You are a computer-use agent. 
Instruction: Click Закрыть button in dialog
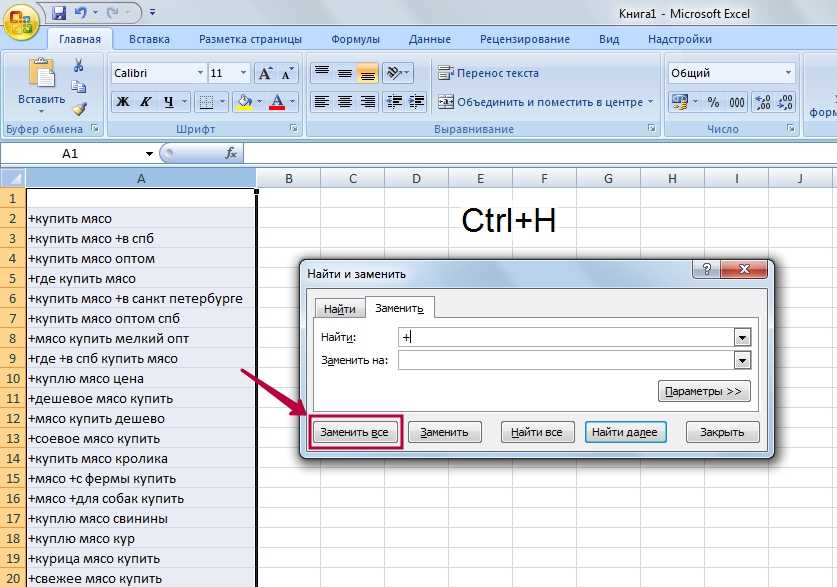[x=722, y=432]
